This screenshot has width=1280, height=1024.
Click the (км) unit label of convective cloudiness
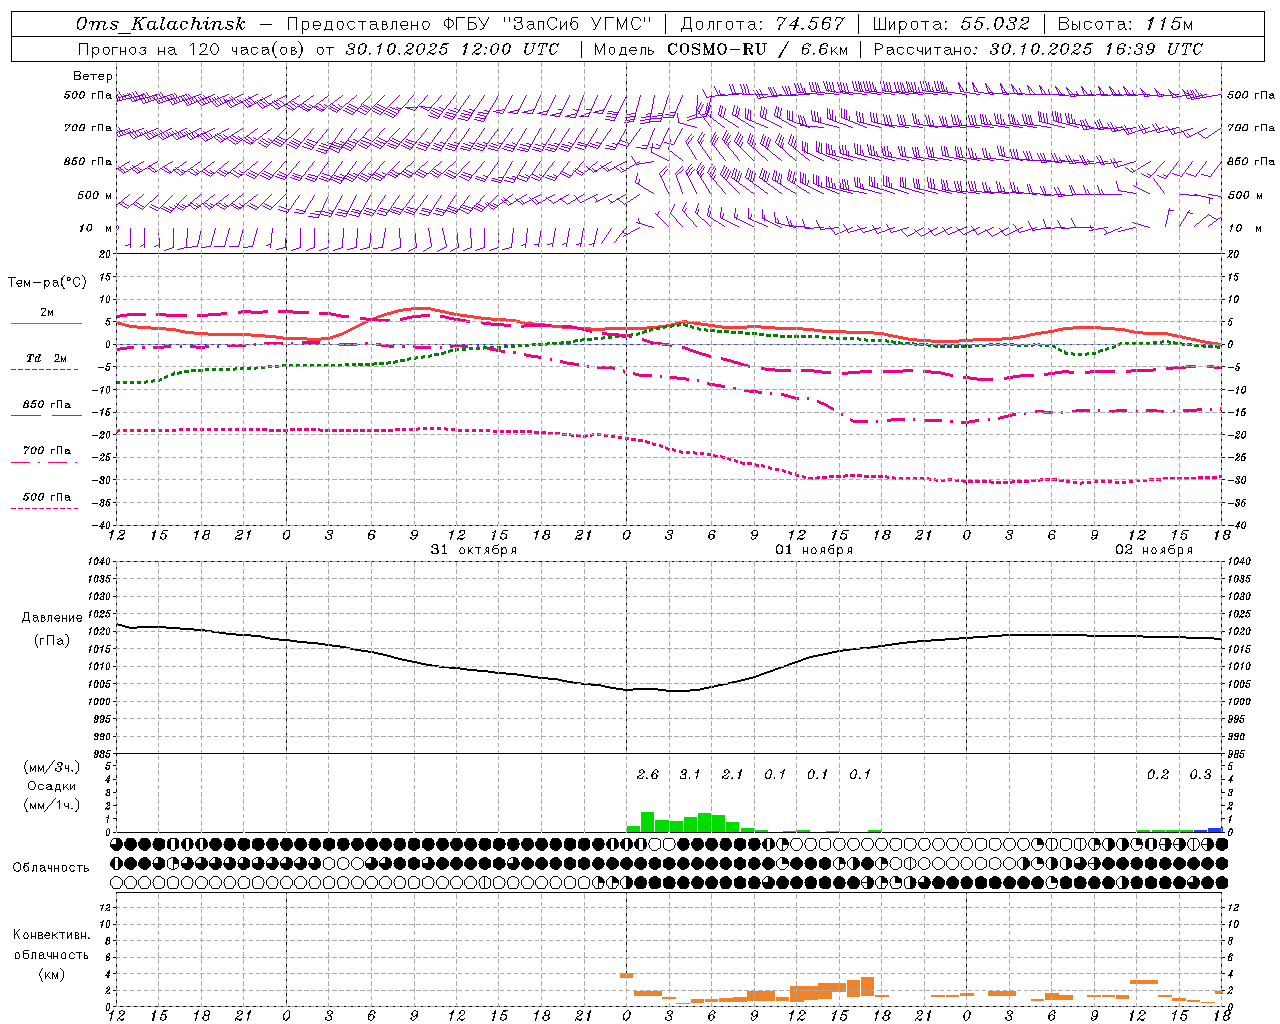click(x=51, y=974)
